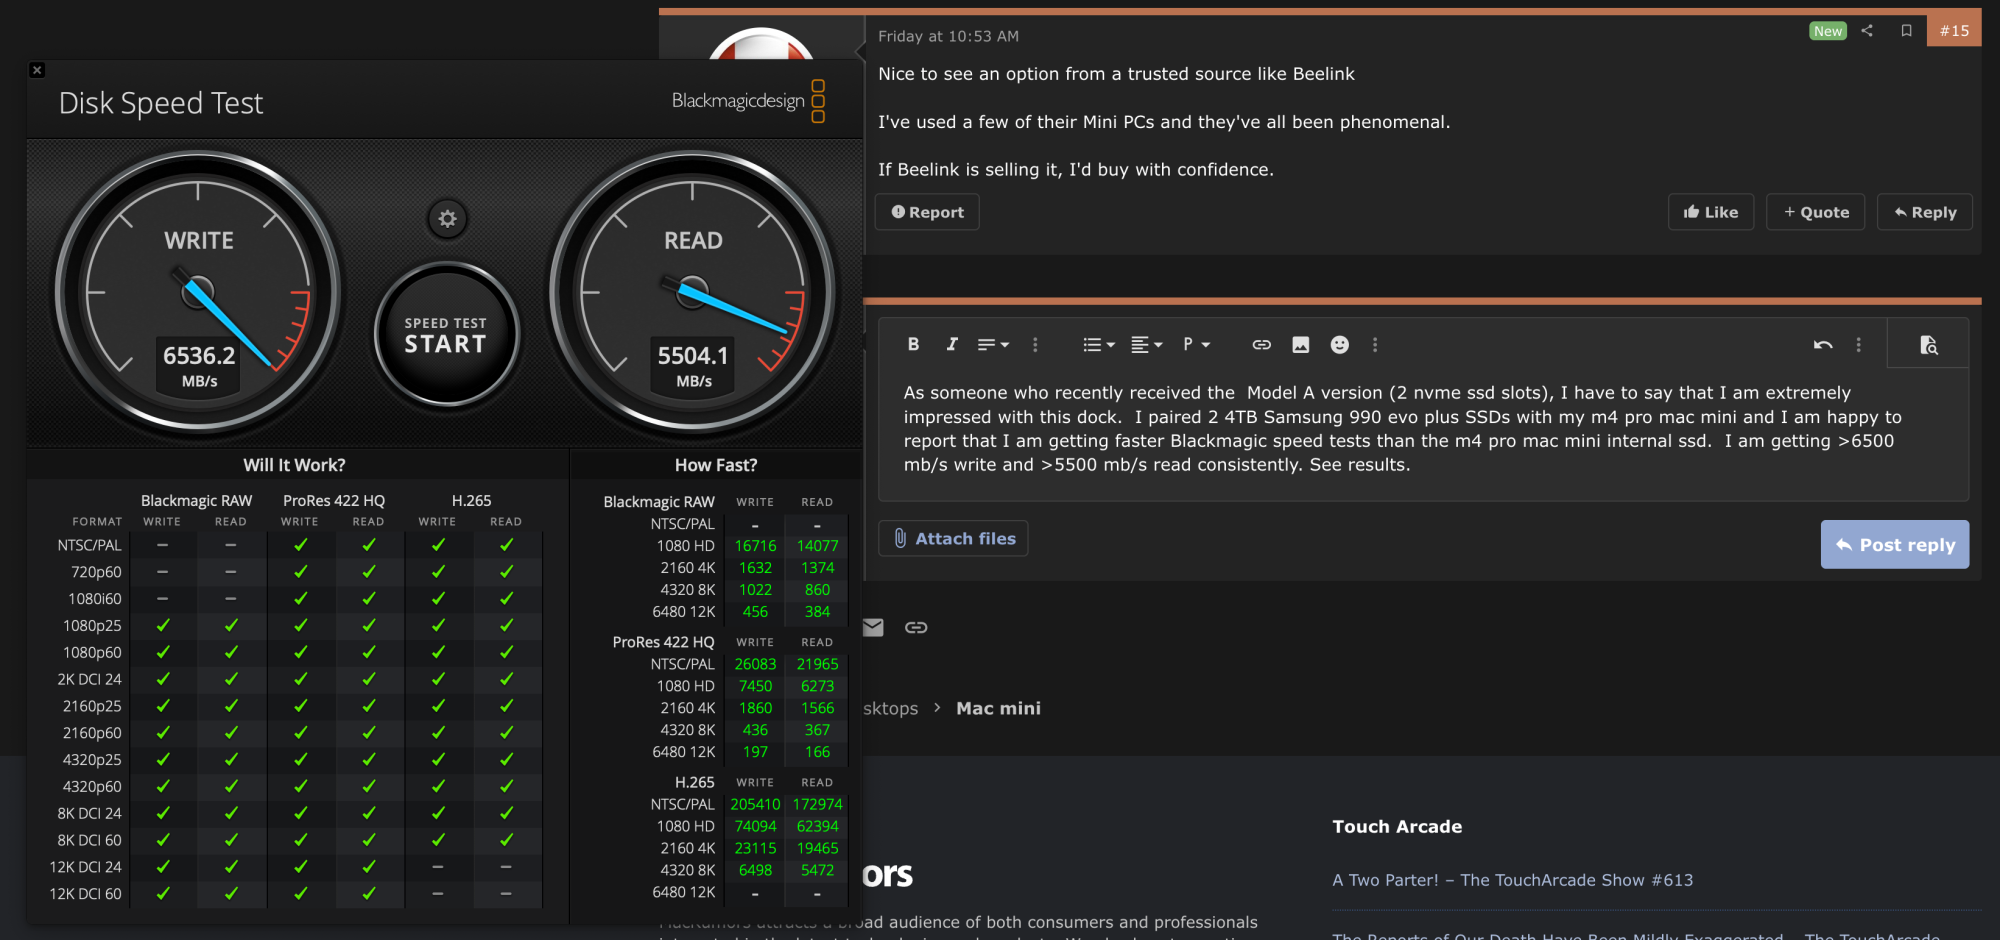Open the TouchArcade Show #613 link
Image resolution: width=2000 pixels, height=940 pixels.
tap(1512, 880)
